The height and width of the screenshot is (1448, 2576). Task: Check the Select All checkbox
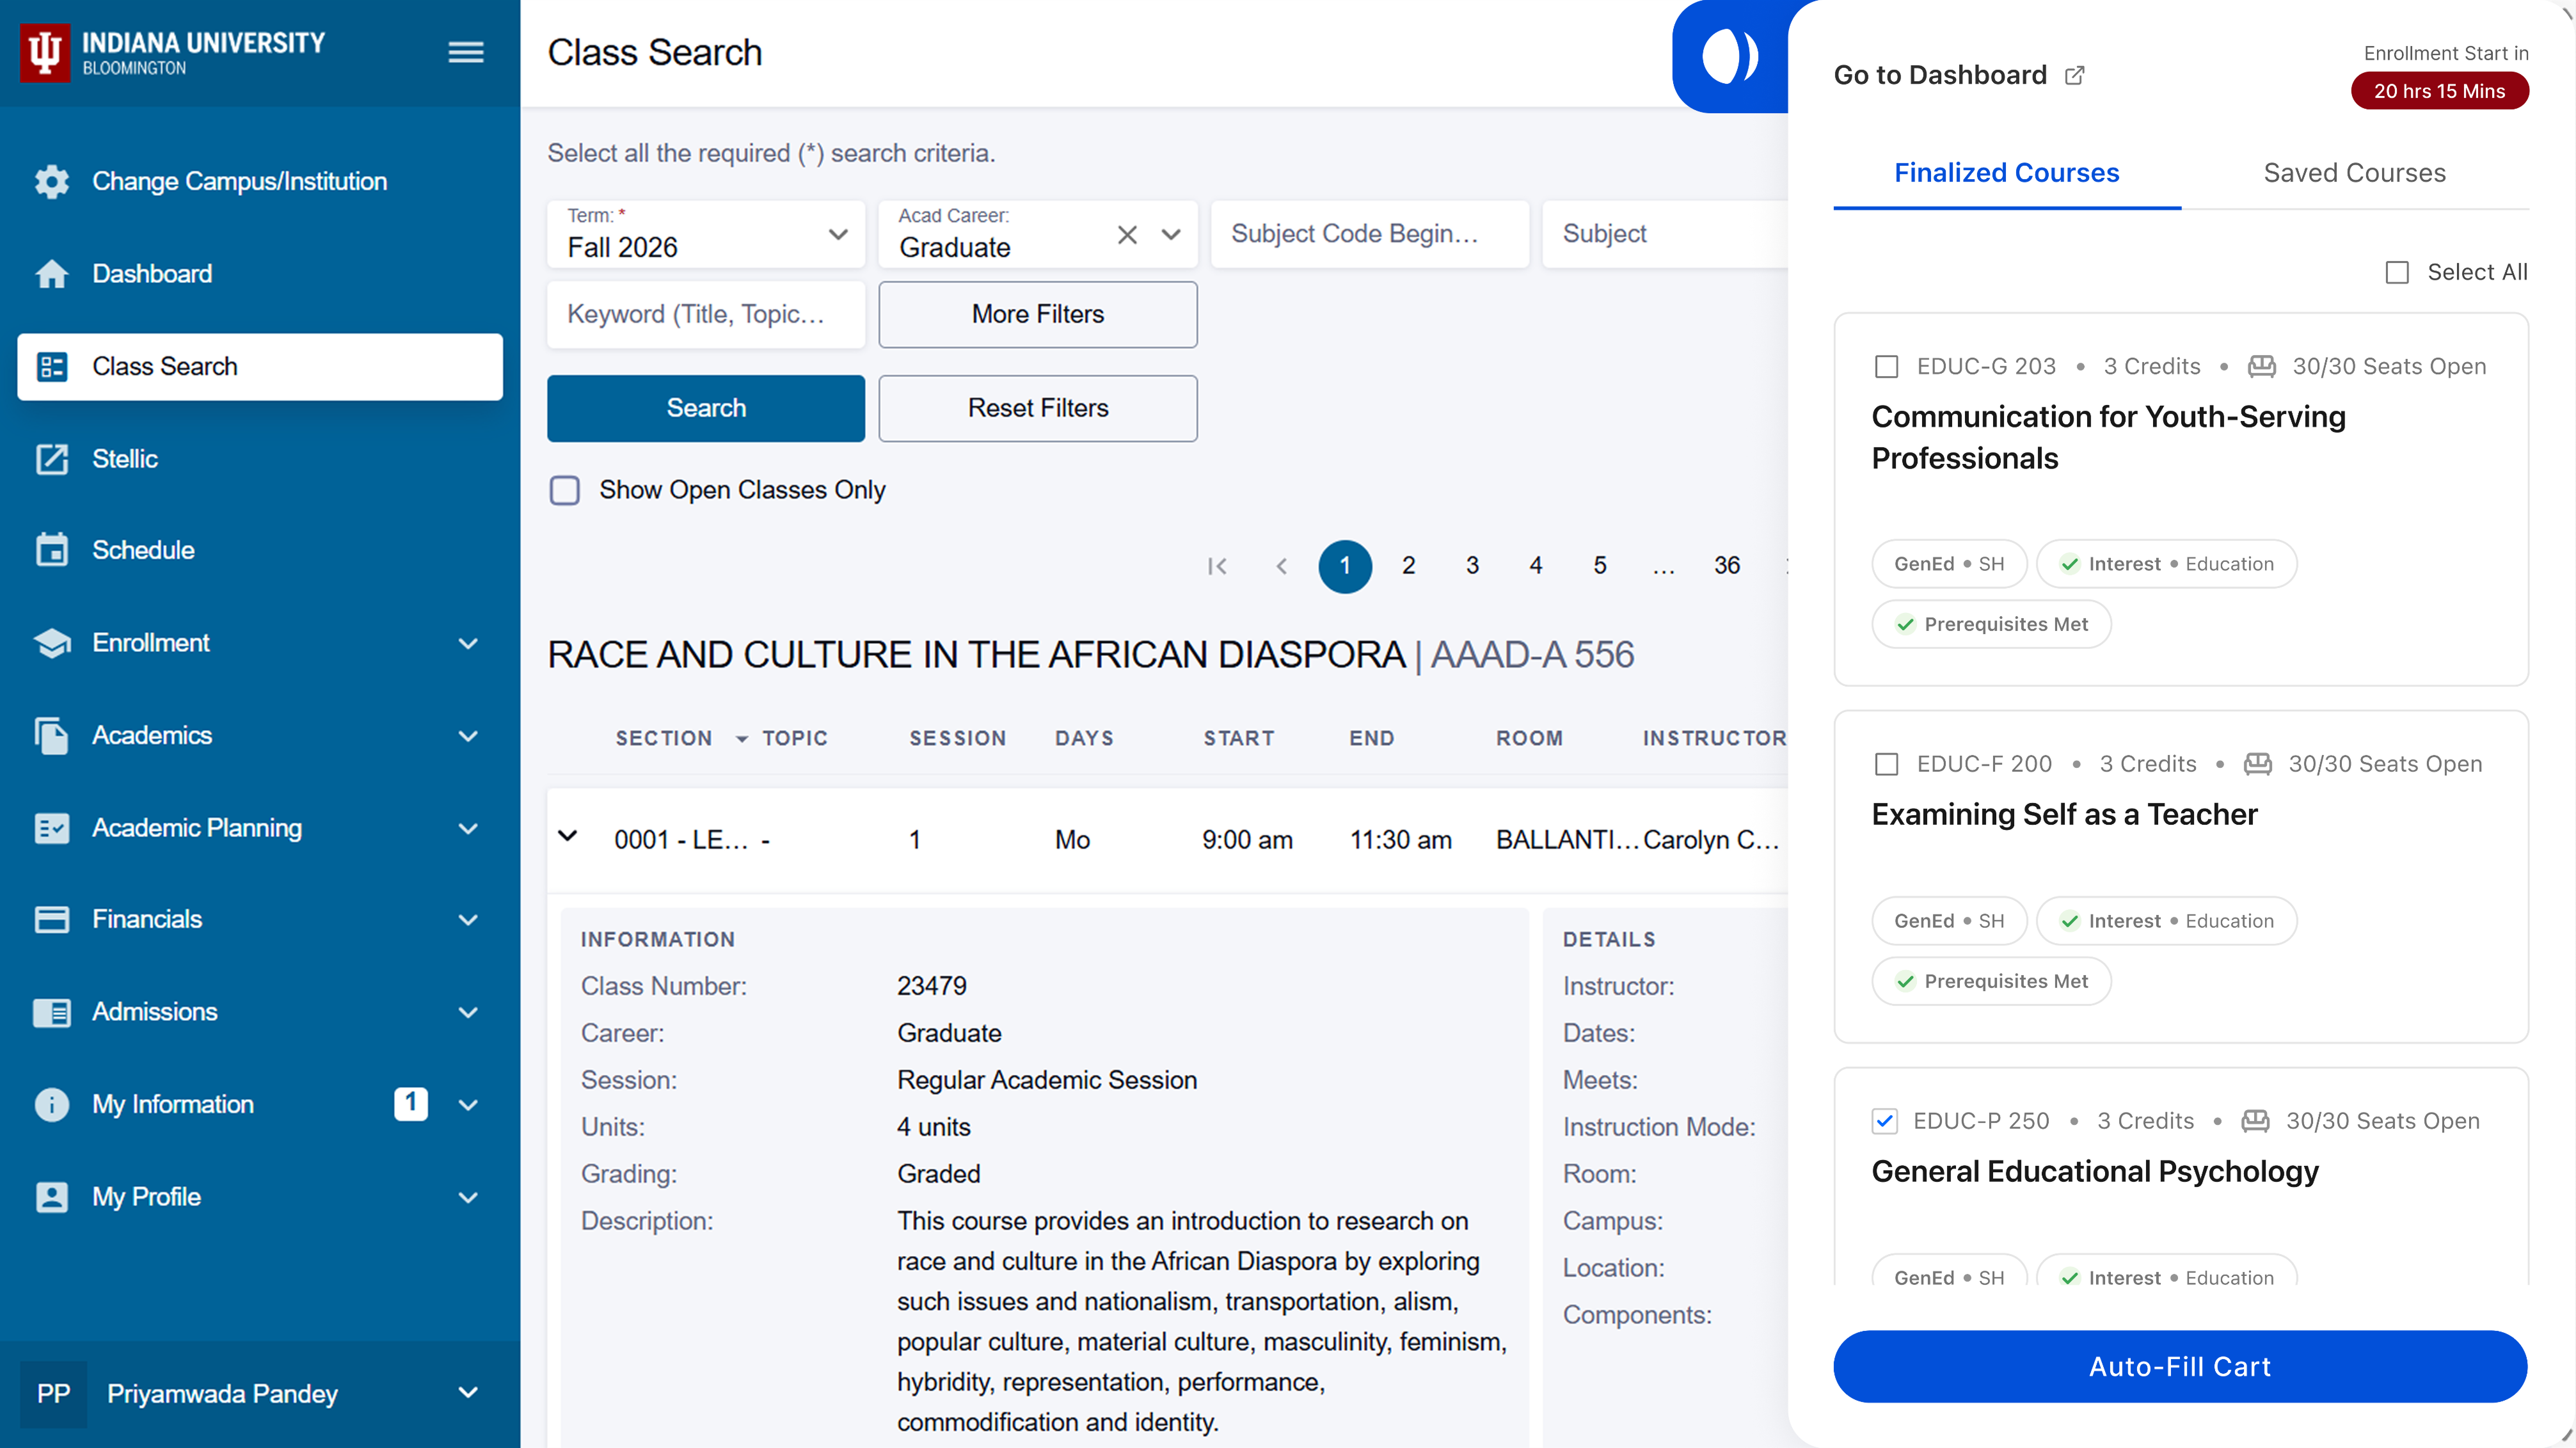tap(2397, 272)
